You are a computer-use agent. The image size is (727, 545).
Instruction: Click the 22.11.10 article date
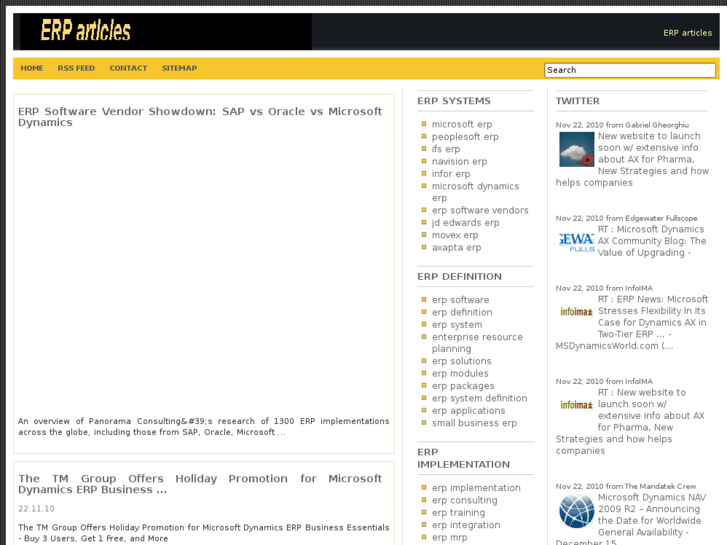tap(36, 509)
